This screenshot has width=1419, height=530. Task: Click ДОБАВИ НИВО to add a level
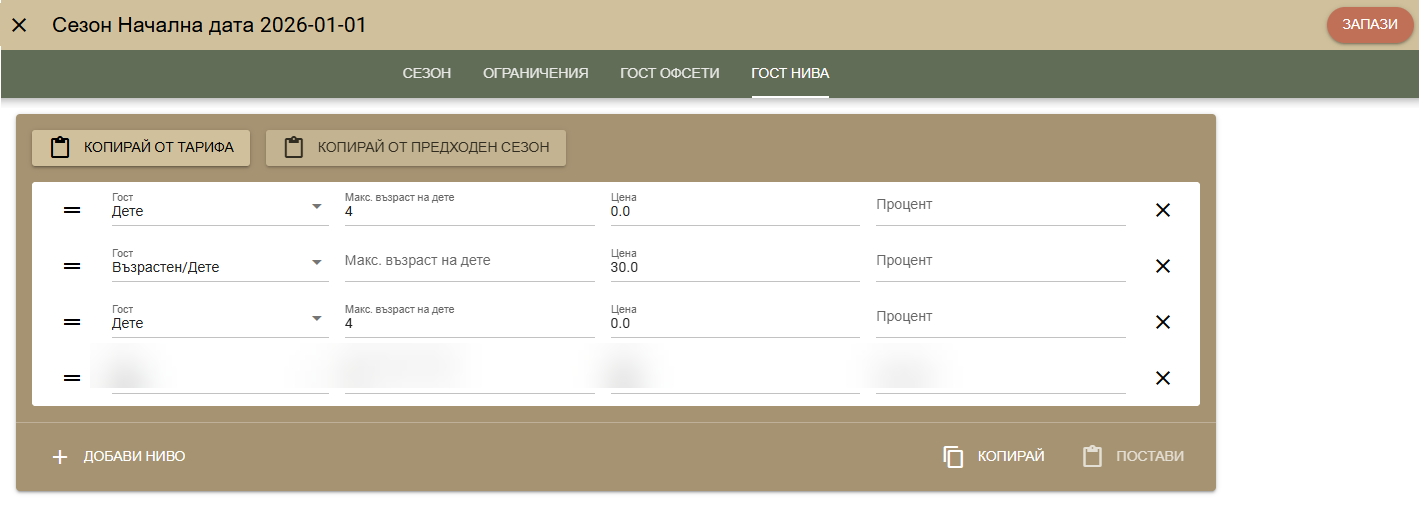tap(118, 457)
